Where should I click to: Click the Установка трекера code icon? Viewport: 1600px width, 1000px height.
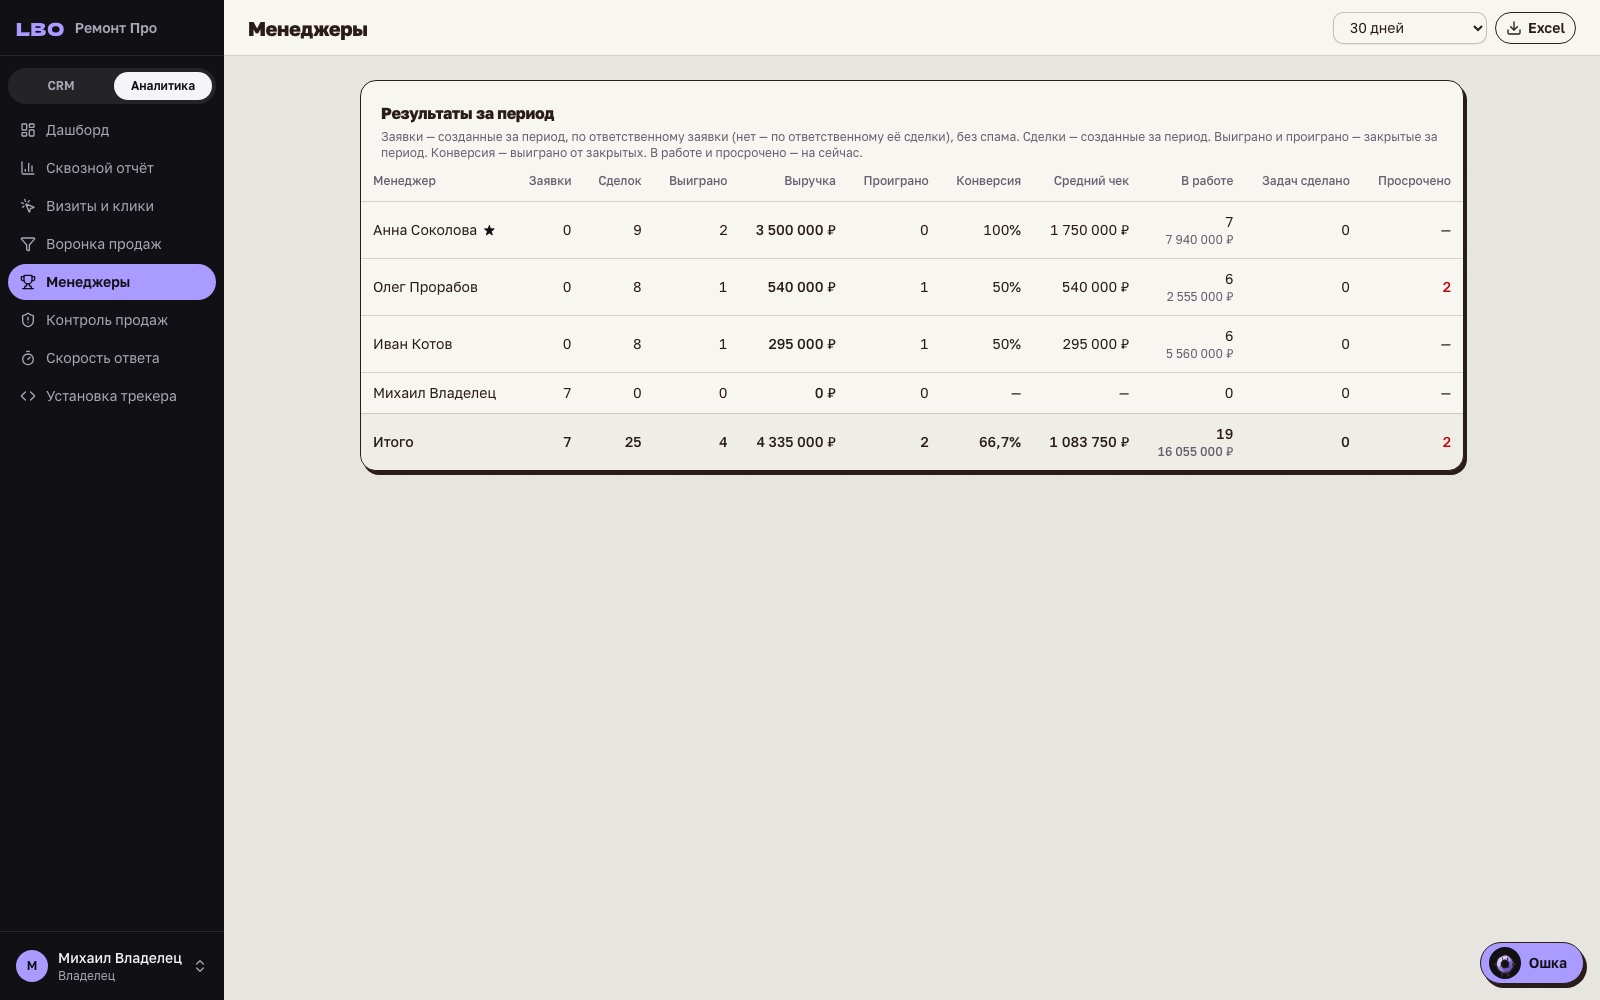coord(28,396)
